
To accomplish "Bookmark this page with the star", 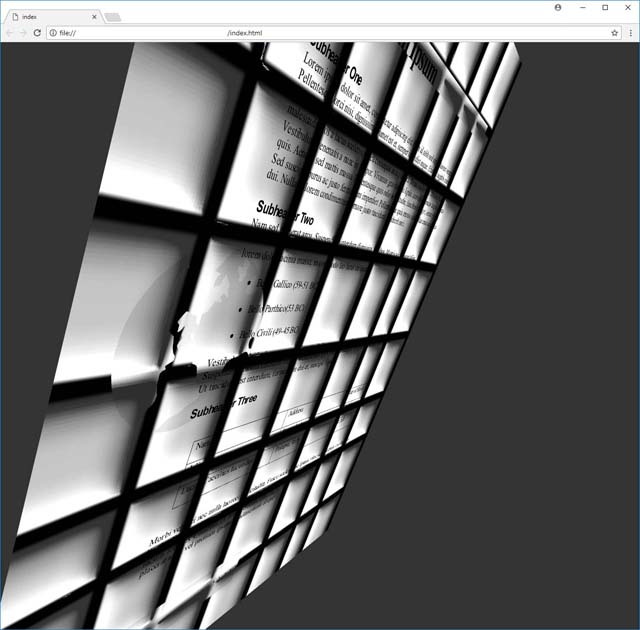I will 615,33.
